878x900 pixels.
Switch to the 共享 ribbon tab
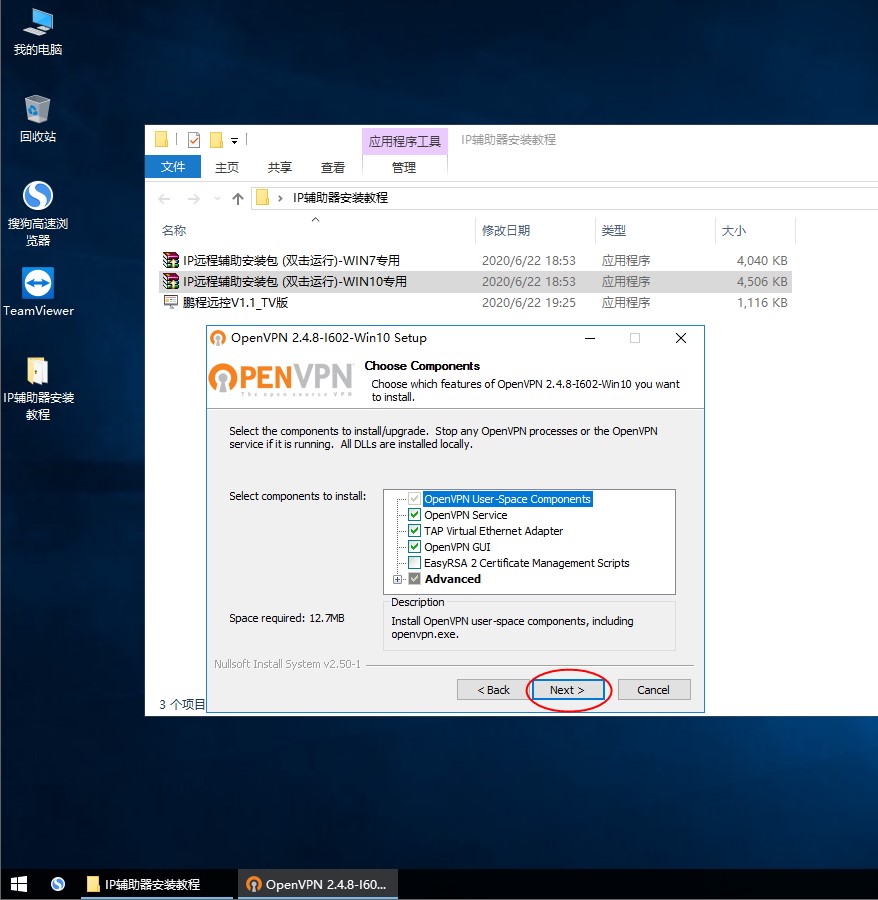coord(280,167)
